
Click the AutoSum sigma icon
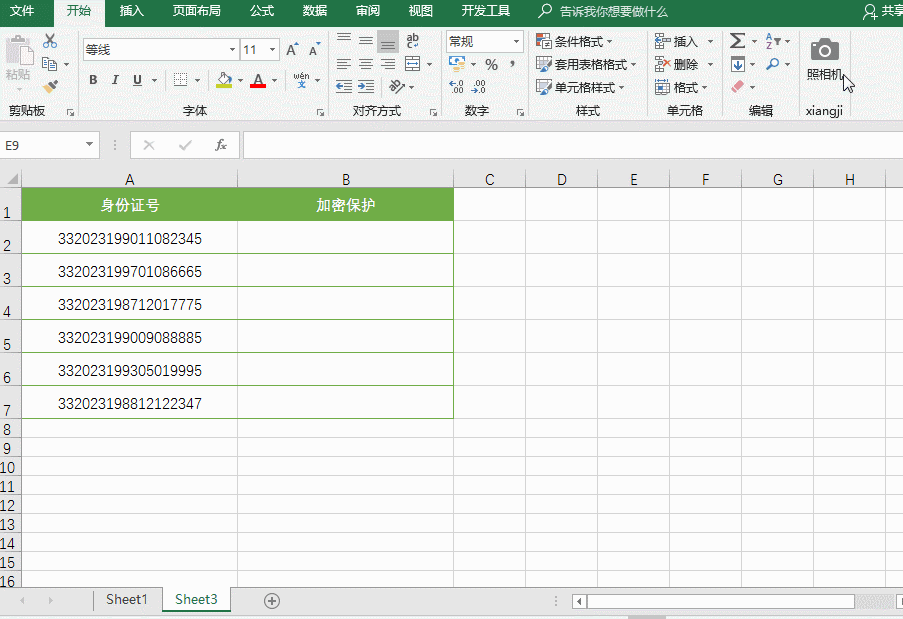(x=737, y=41)
